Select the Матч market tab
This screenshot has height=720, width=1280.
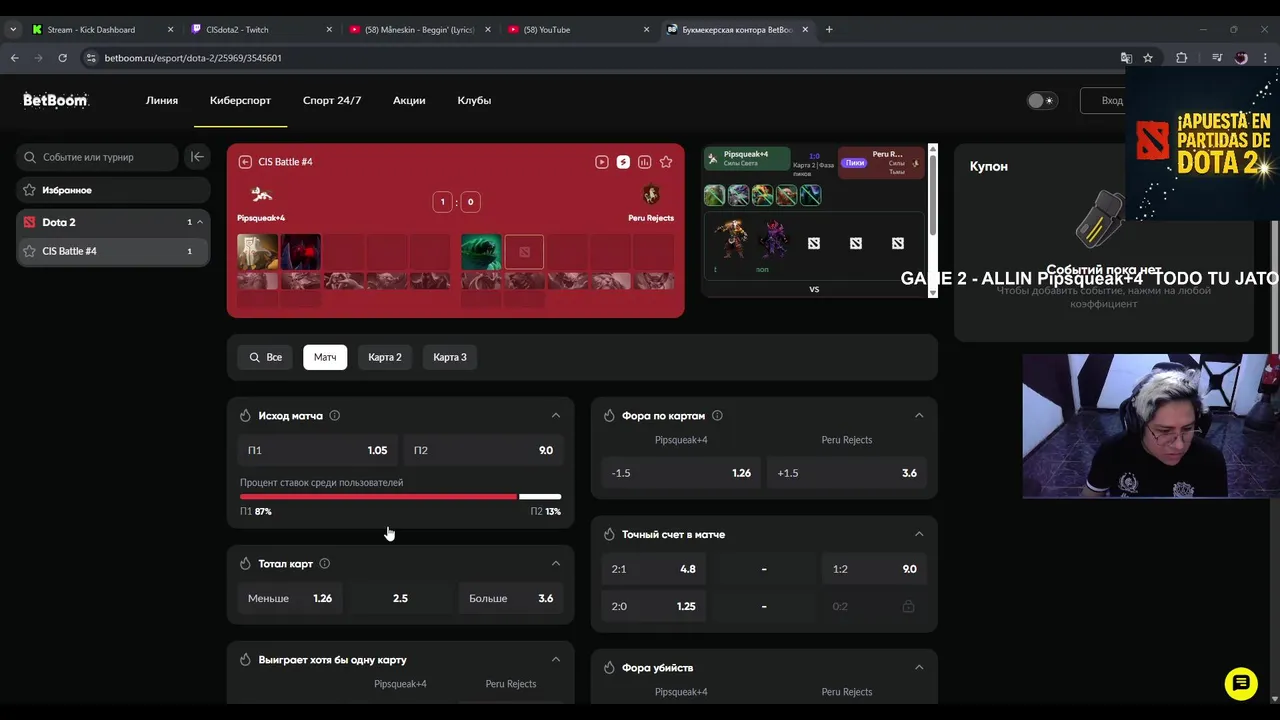pyautogui.click(x=325, y=357)
